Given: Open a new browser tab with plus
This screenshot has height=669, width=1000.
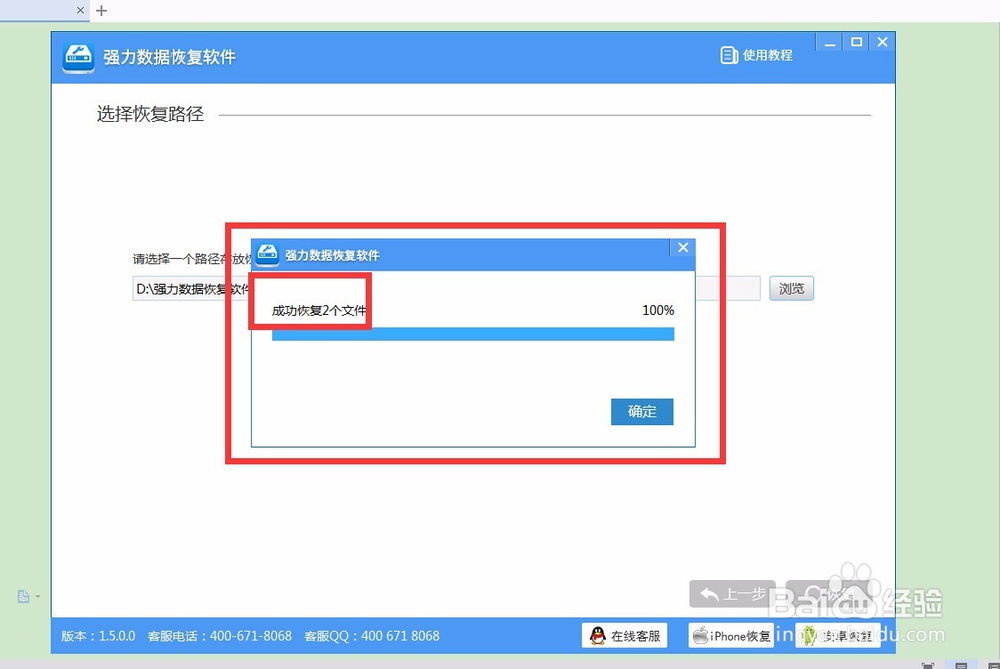Looking at the screenshot, I should 101,10.
